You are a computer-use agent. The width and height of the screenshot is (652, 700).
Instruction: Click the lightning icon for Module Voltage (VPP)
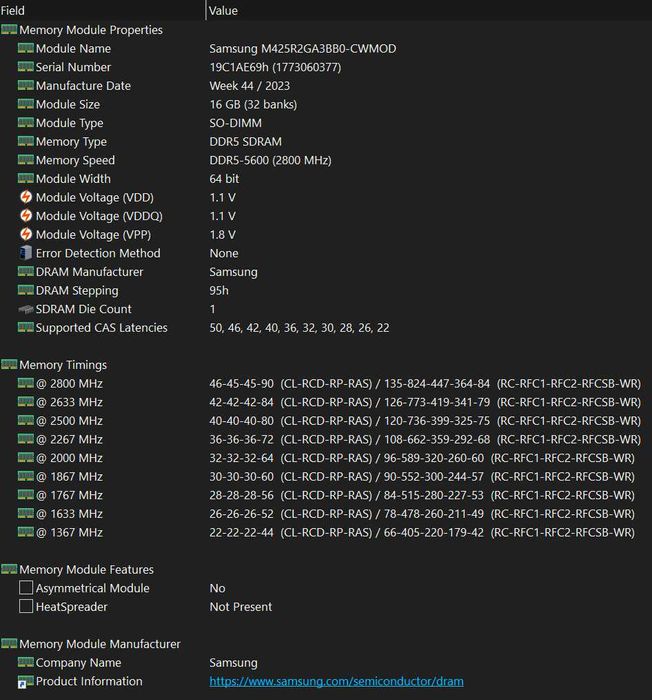[x=26, y=234]
